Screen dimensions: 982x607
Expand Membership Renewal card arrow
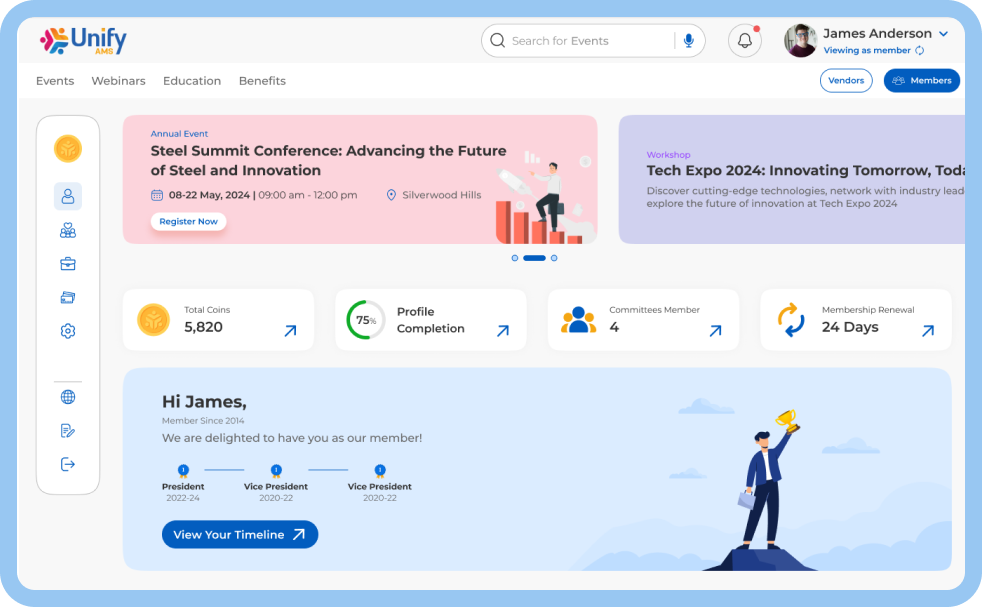[928, 331]
